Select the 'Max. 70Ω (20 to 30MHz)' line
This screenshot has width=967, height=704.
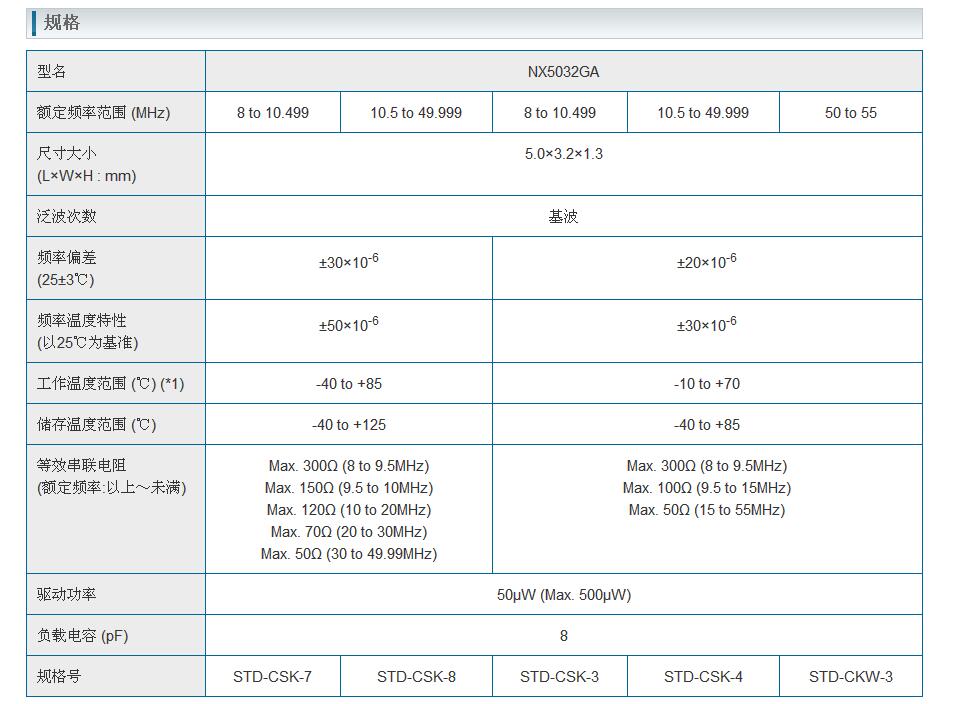(348, 532)
